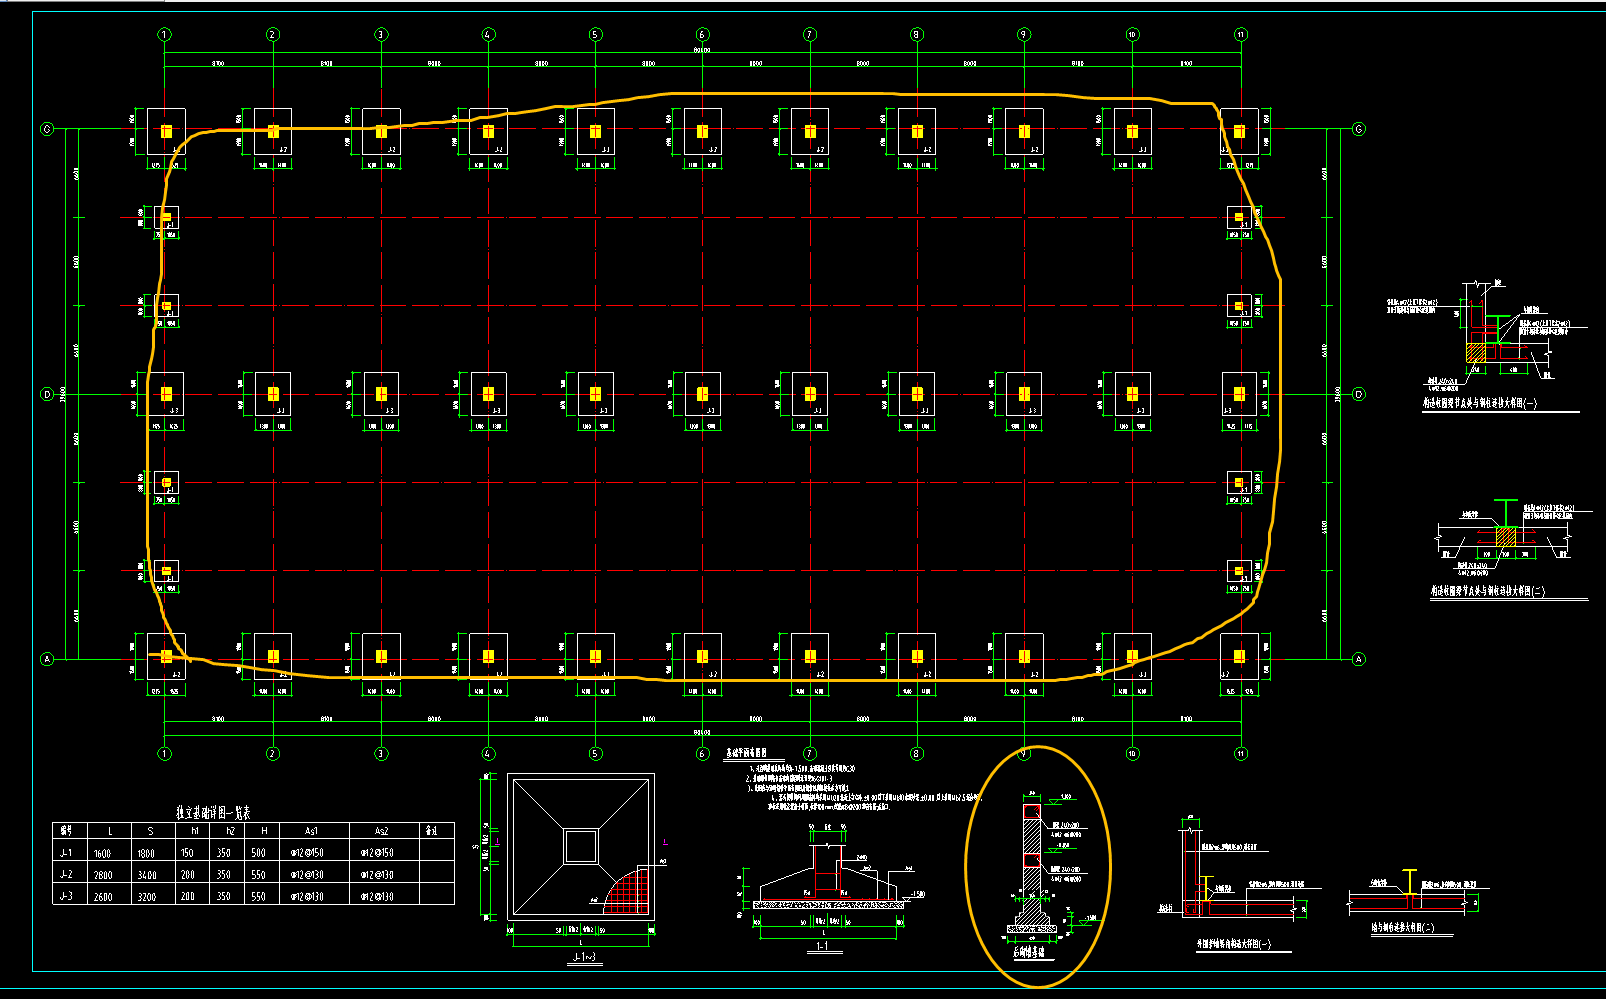Click the J-3 row label in table

pyautogui.click(x=66, y=897)
